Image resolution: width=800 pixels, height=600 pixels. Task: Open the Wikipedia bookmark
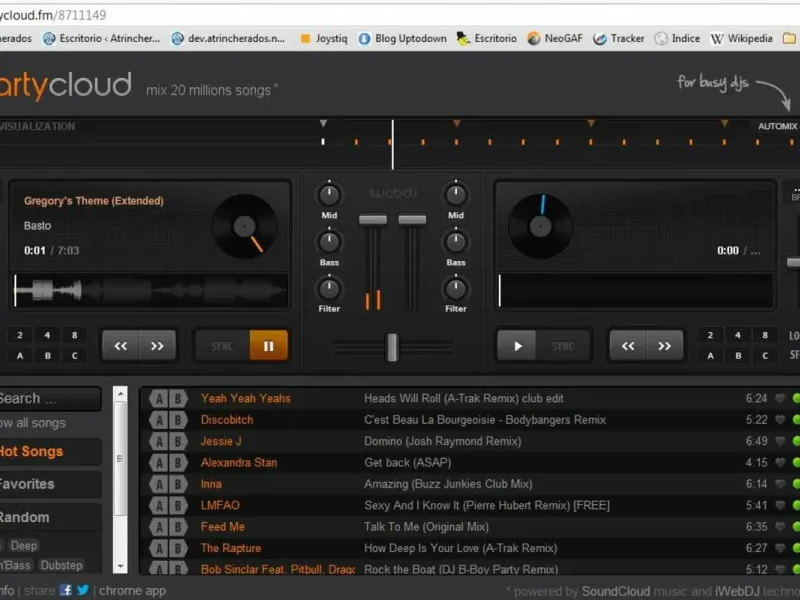[x=741, y=38]
